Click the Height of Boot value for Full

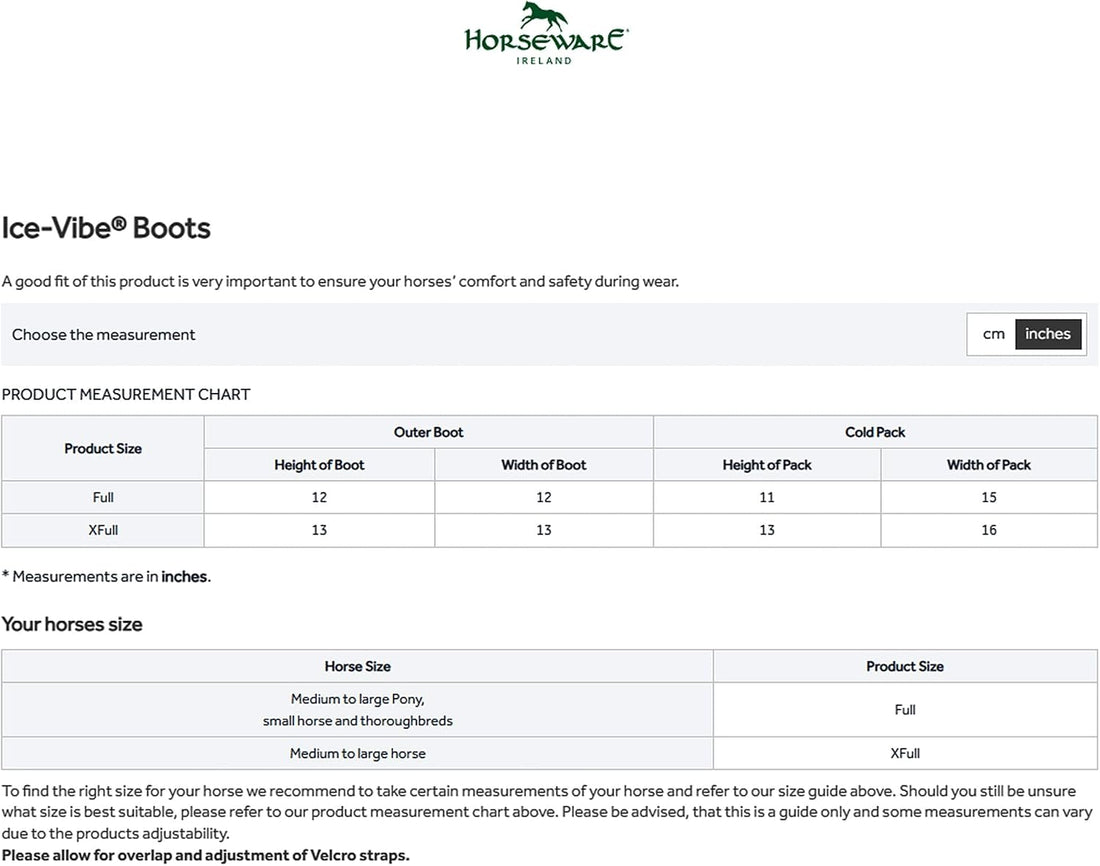319,498
